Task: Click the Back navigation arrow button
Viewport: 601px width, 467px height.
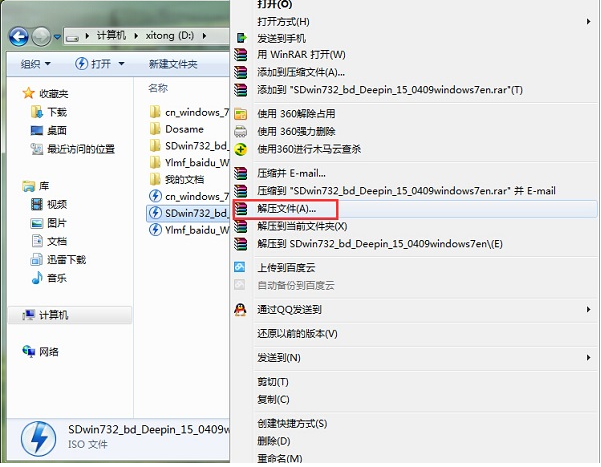Action: 18,37
